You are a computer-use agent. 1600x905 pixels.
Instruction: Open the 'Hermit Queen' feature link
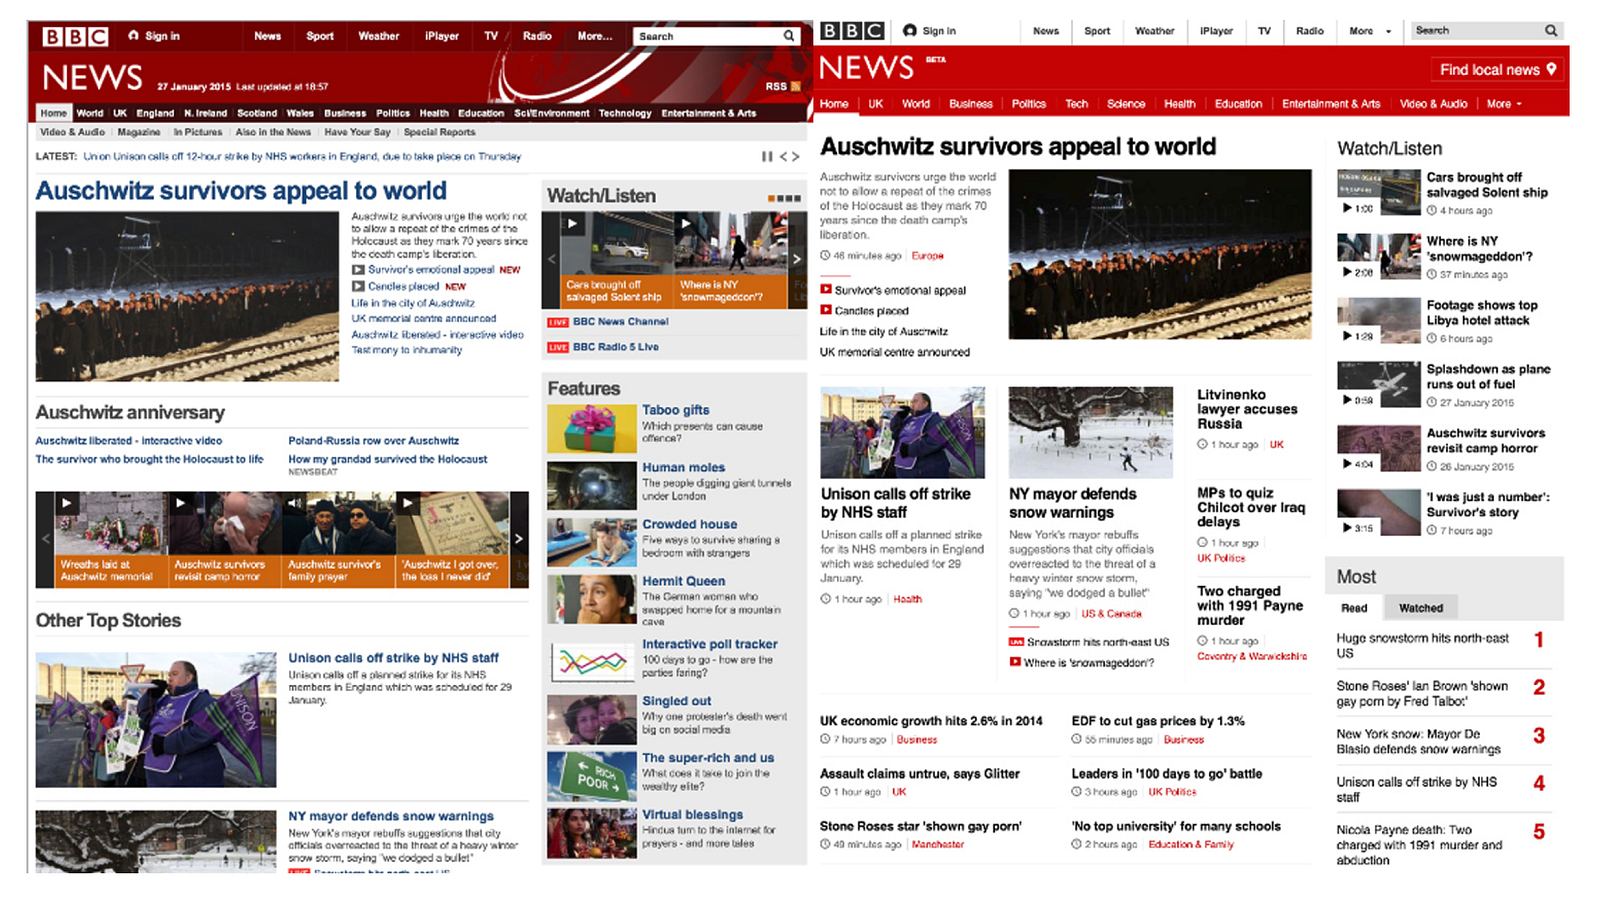[x=684, y=581]
